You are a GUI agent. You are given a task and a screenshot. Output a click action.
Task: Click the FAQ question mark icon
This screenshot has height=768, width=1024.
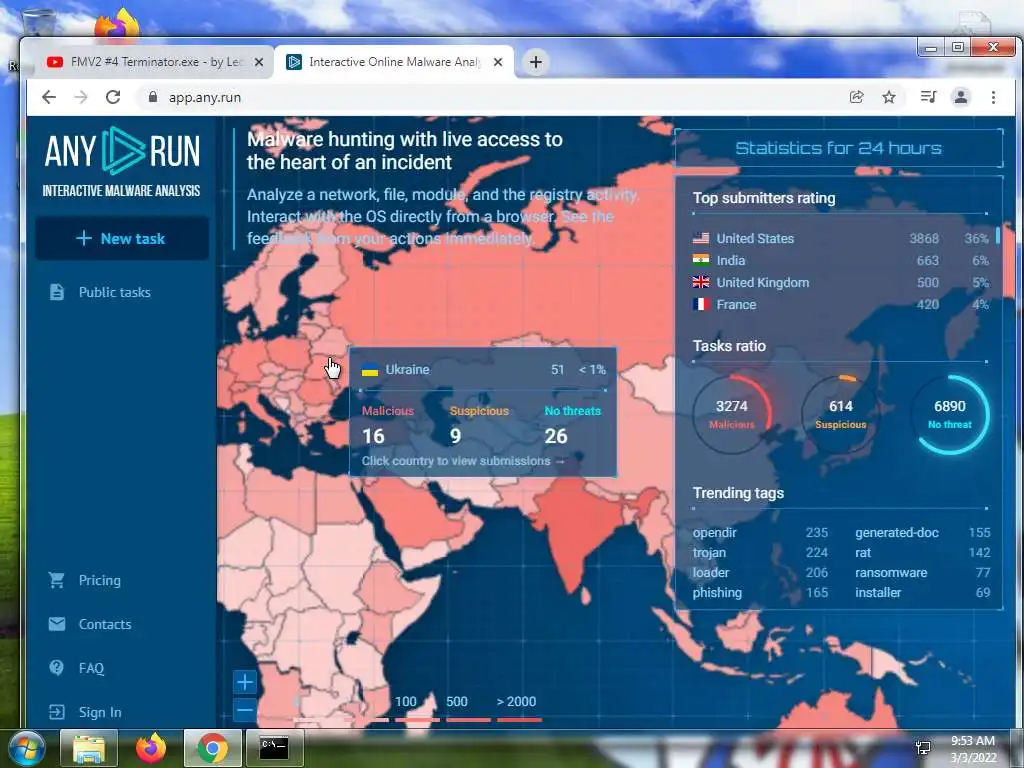[x=57, y=667]
